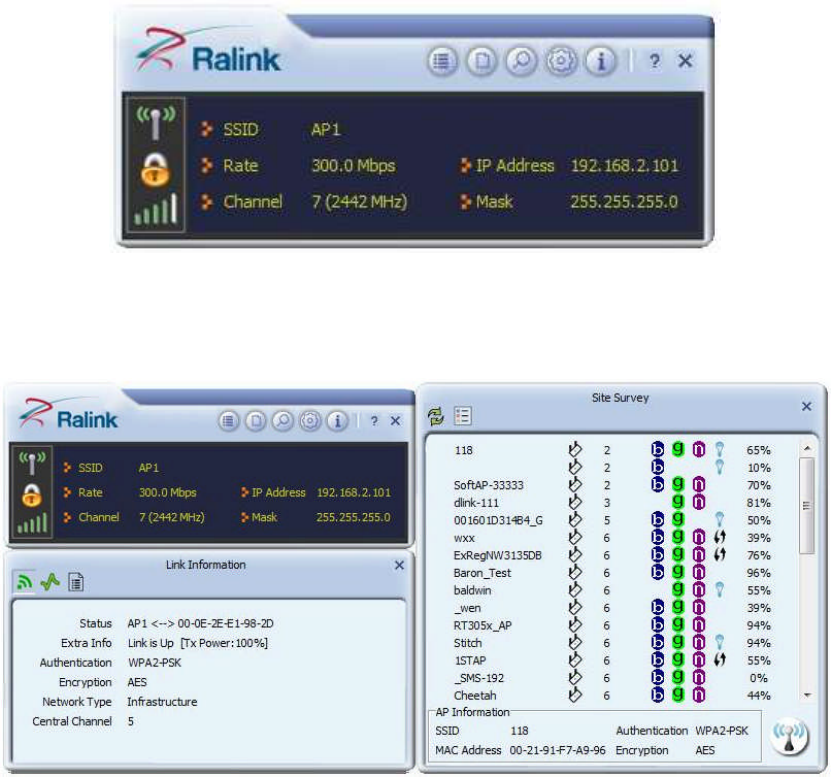
Task: Click the padlock security icon in the larger Ralink window
Action: tap(155, 170)
